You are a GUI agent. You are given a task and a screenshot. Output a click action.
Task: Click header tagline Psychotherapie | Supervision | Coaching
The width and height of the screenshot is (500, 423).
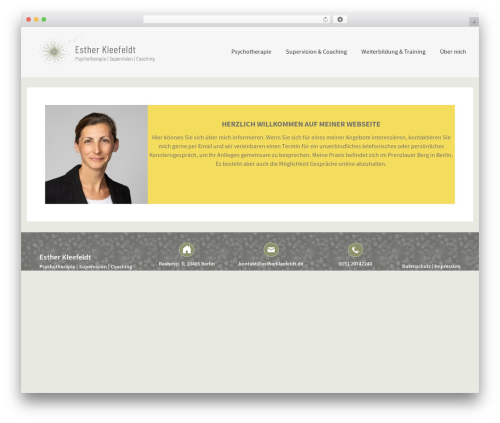(x=115, y=59)
